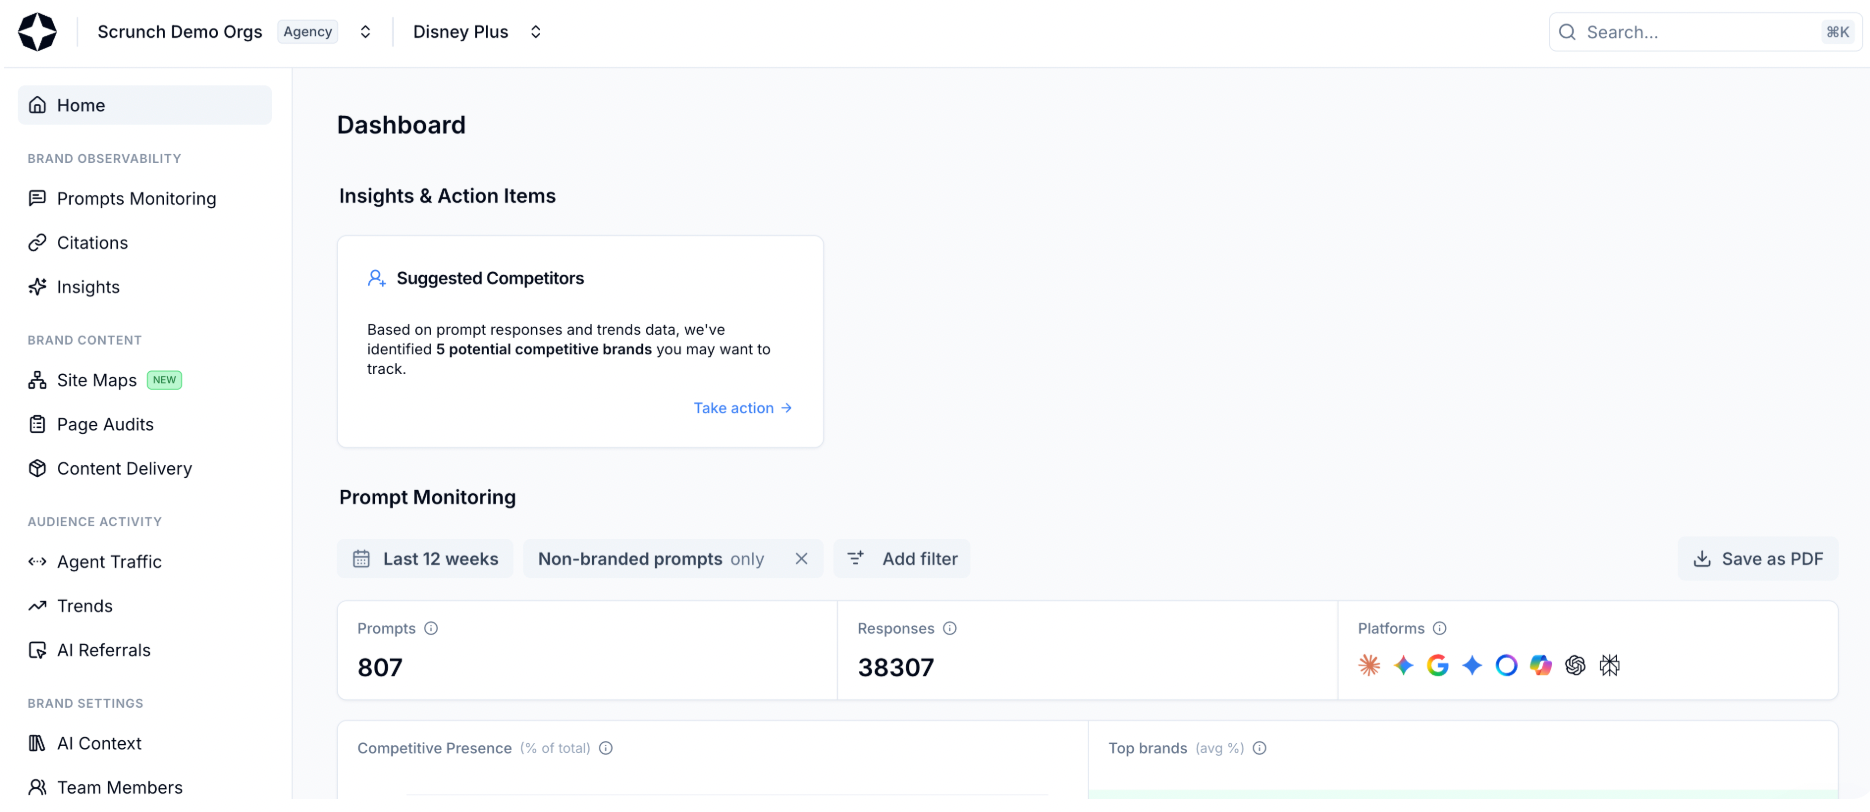The width and height of the screenshot is (1870, 812).
Task: Open the Disney Plus brand selector
Action: pyautogui.click(x=536, y=32)
